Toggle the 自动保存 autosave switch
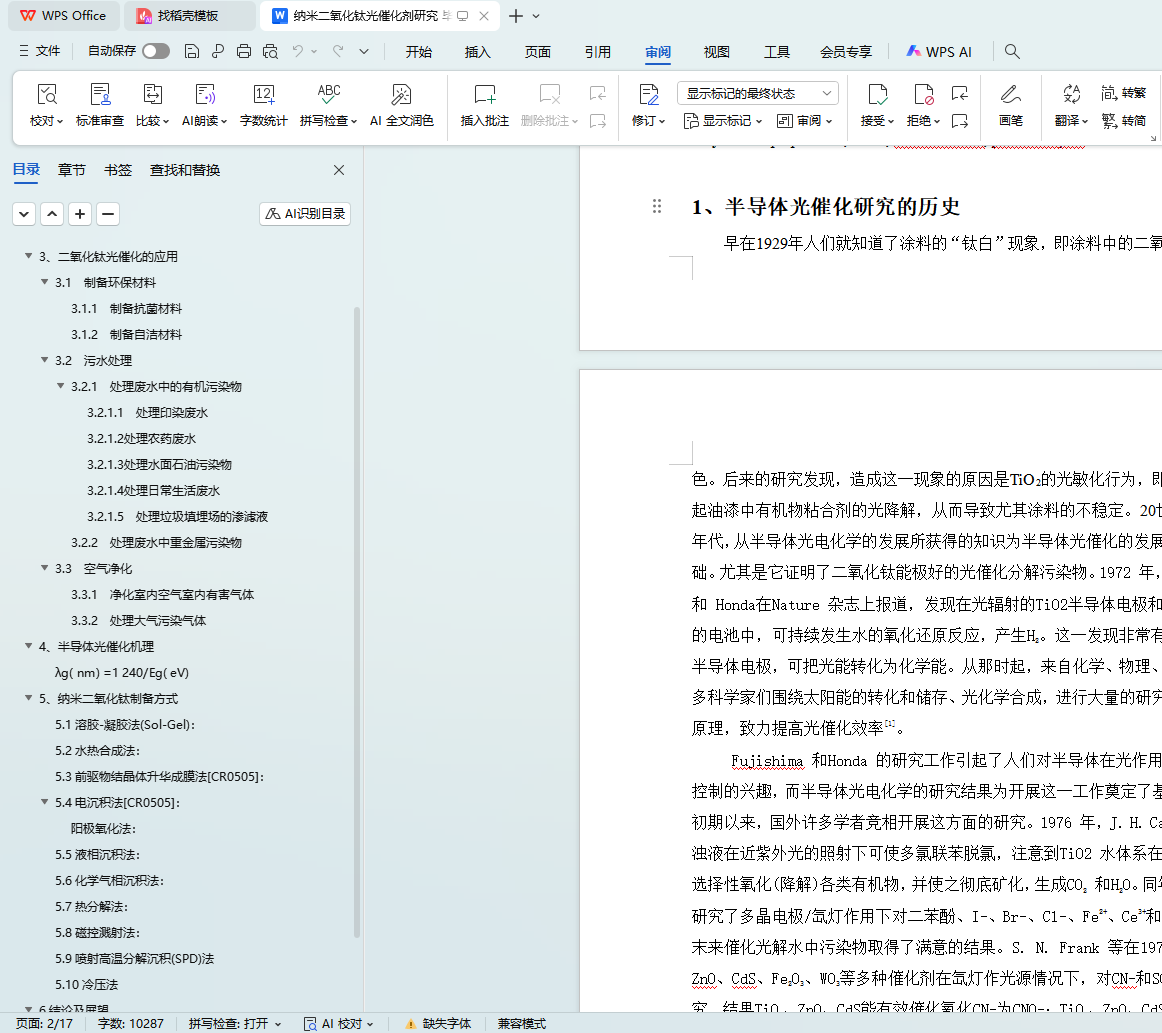Viewport: 1162px width, 1033px height. (155, 51)
